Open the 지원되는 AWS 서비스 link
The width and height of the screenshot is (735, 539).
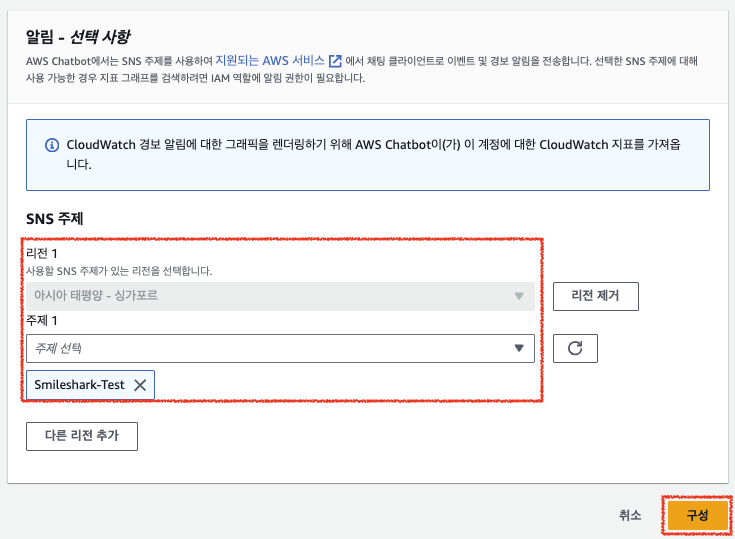click(x=270, y=62)
